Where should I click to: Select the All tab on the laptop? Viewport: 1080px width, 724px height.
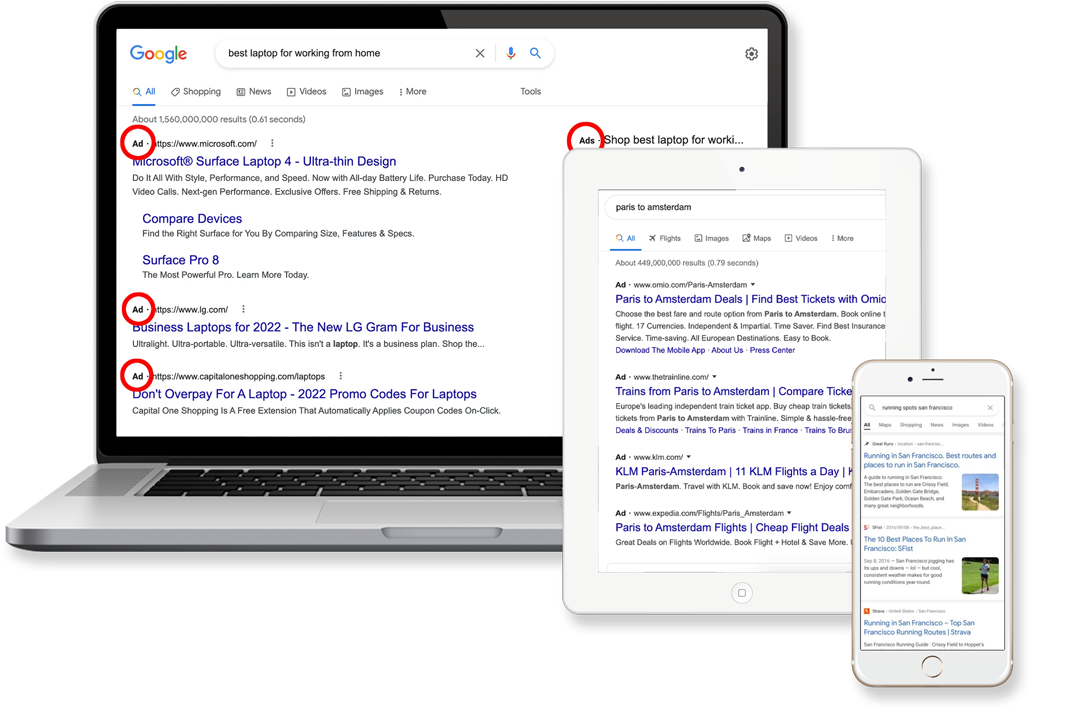click(144, 92)
